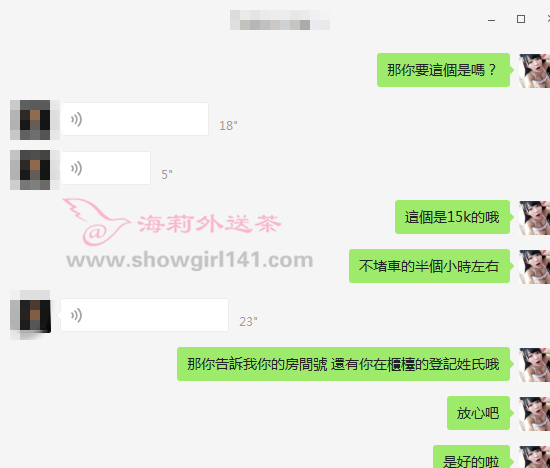Open the sender avatar beside the 18" voice message
The image size is (550, 468).
[35, 120]
